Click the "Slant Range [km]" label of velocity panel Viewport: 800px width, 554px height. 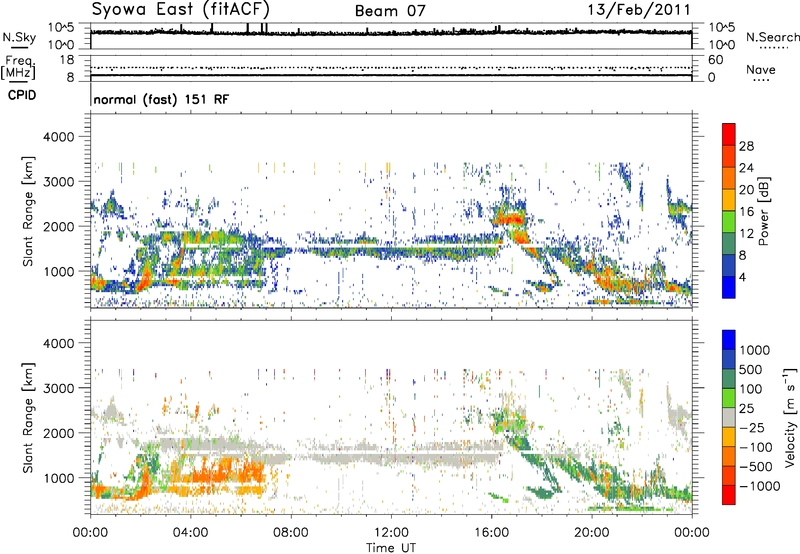coord(28,417)
